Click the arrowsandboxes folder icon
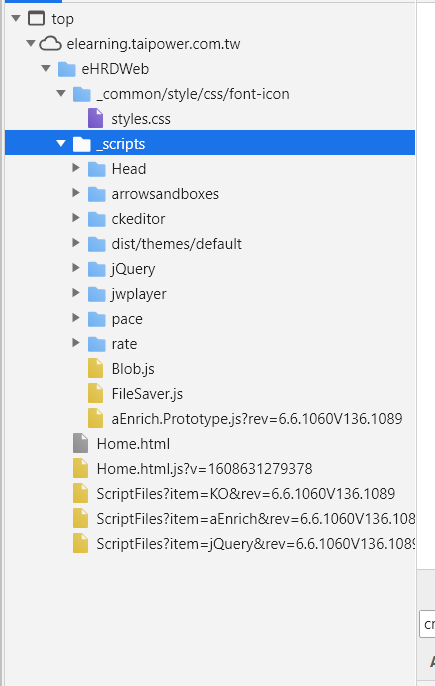Screen dimensions: 435x686 point(96,193)
